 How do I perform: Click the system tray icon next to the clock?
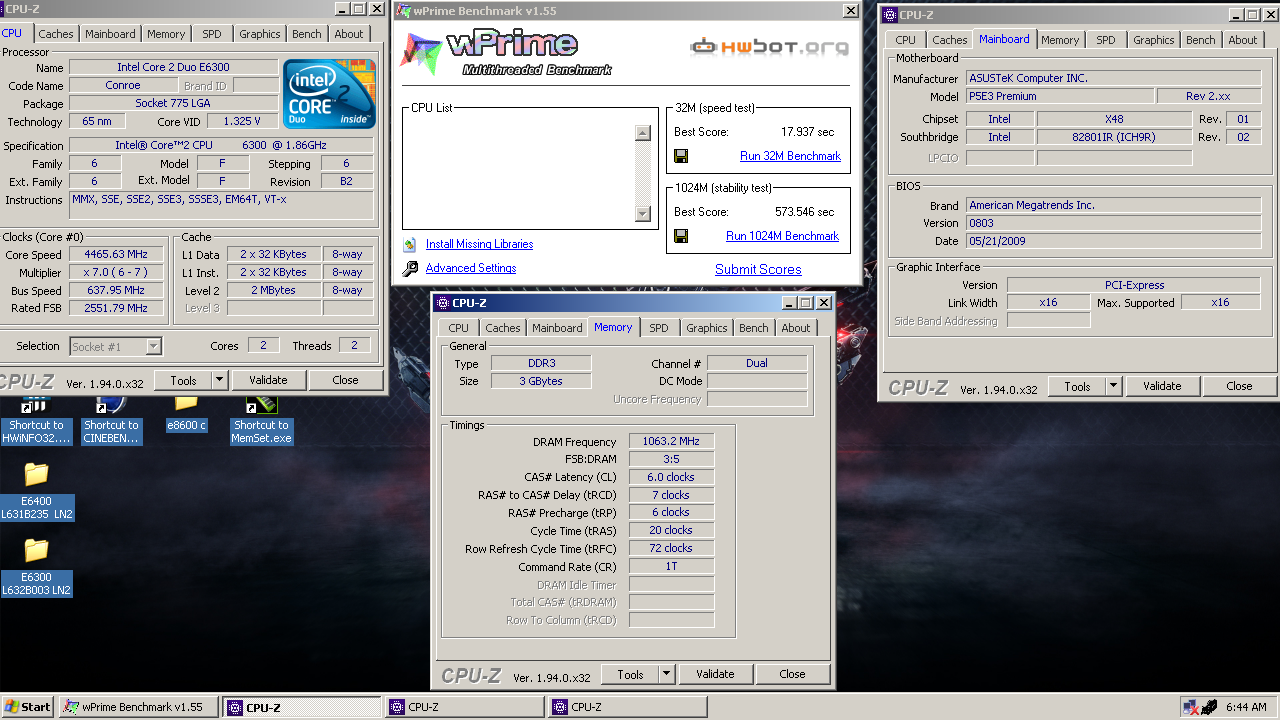pyautogui.click(x=1210, y=707)
